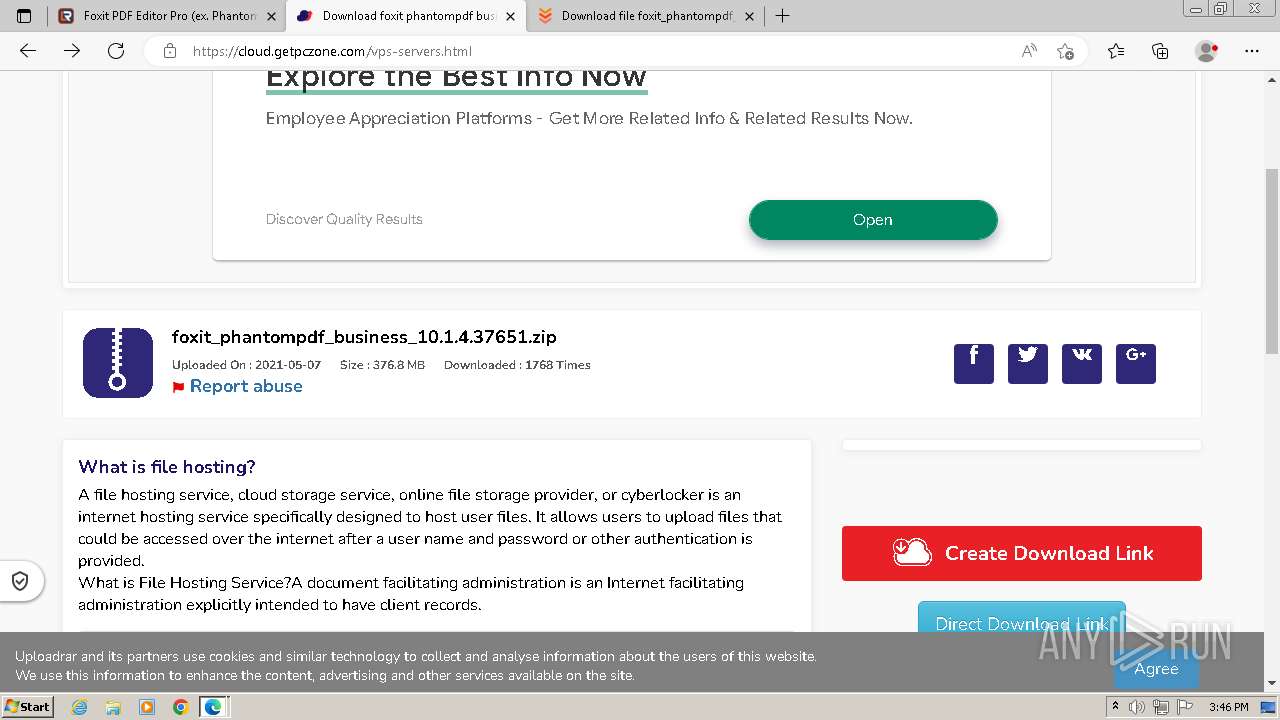Click the address bar URL
Viewport: 1280px width, 720px height.
332,51
